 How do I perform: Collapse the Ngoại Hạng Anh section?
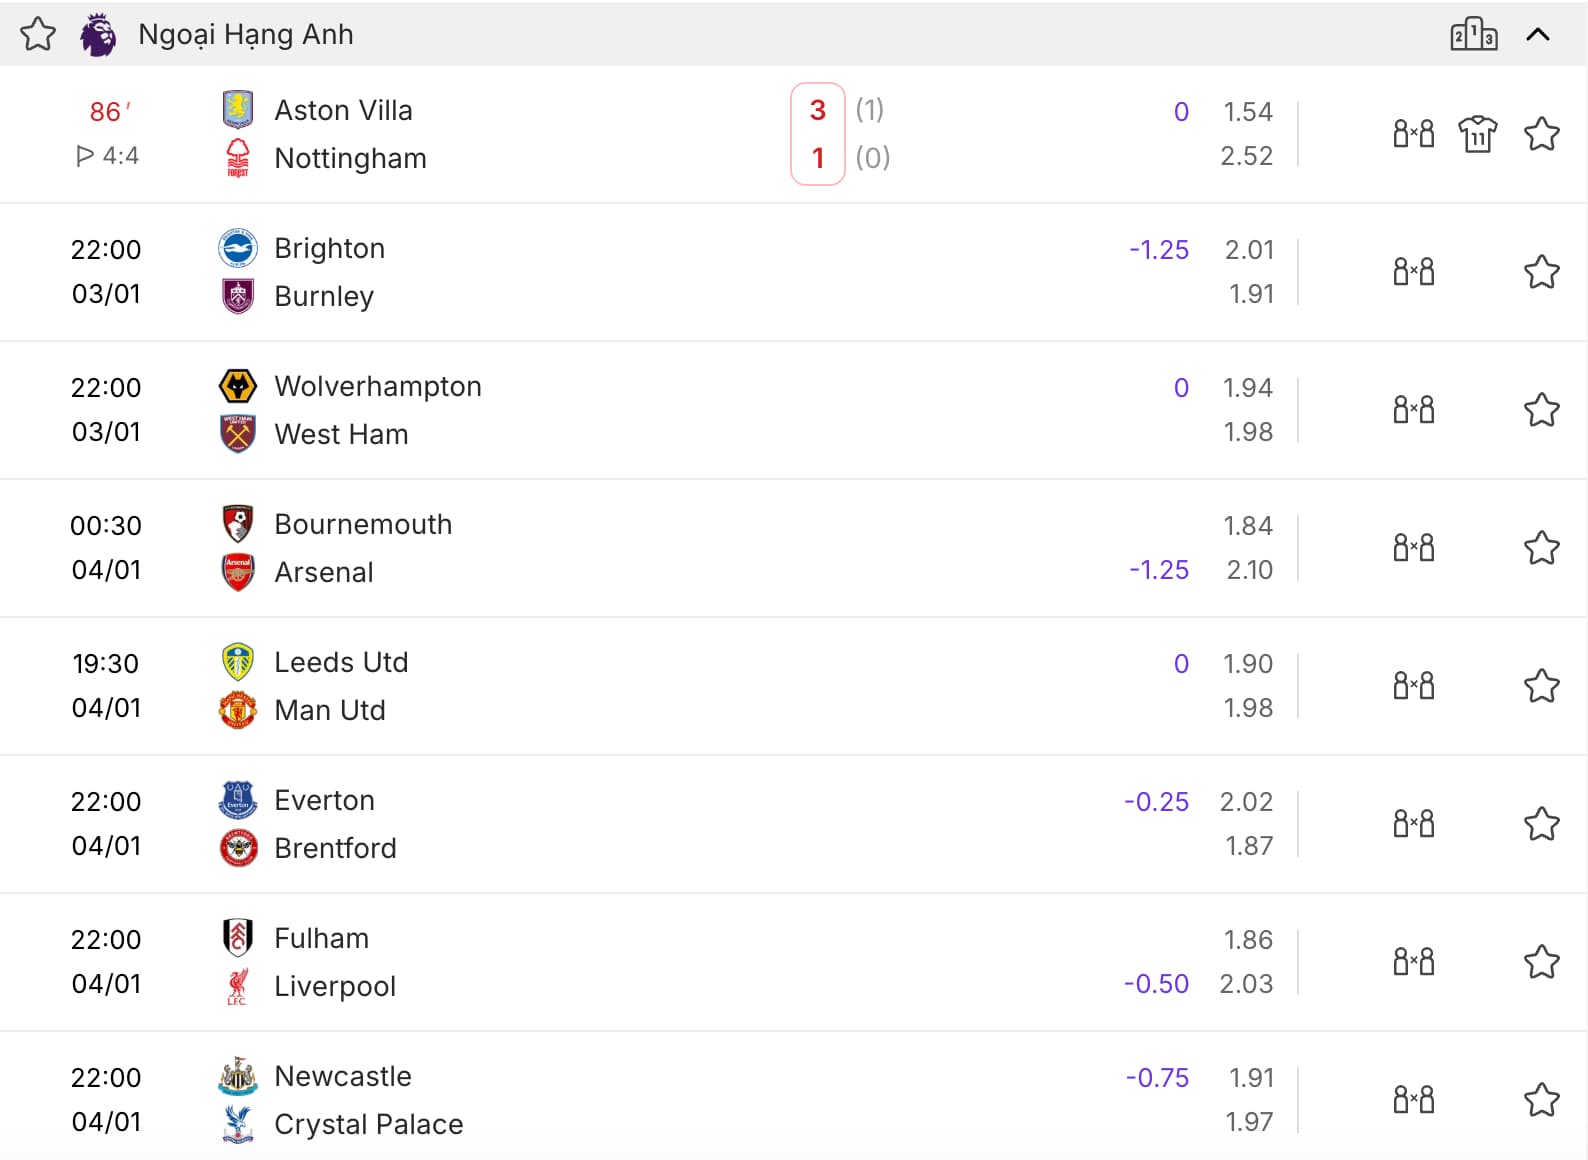click(x=1538, y=35)
